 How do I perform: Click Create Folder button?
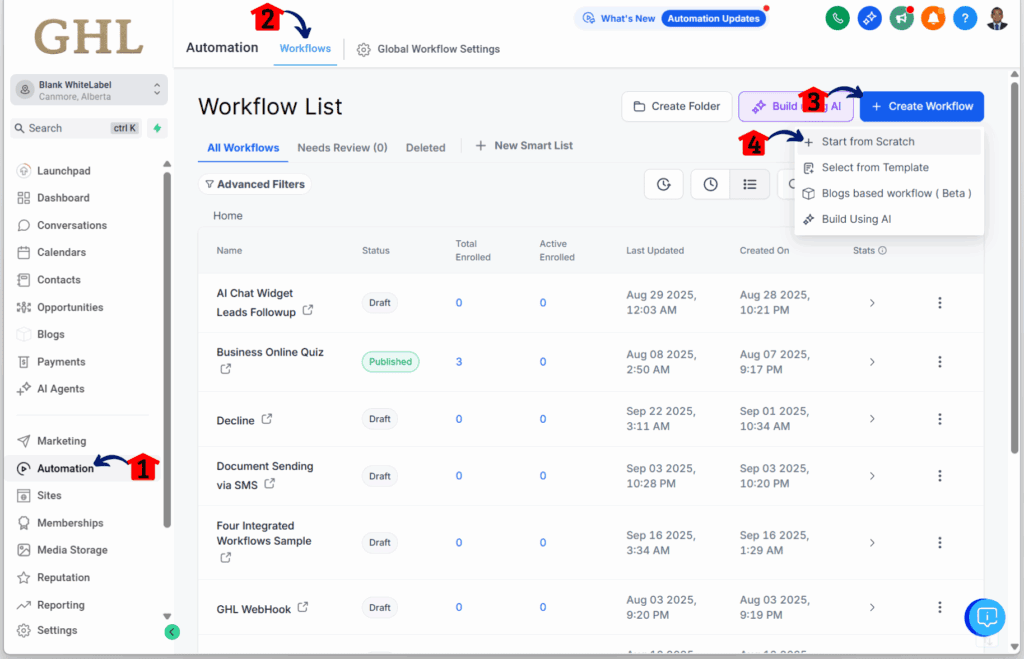point(677,106)
